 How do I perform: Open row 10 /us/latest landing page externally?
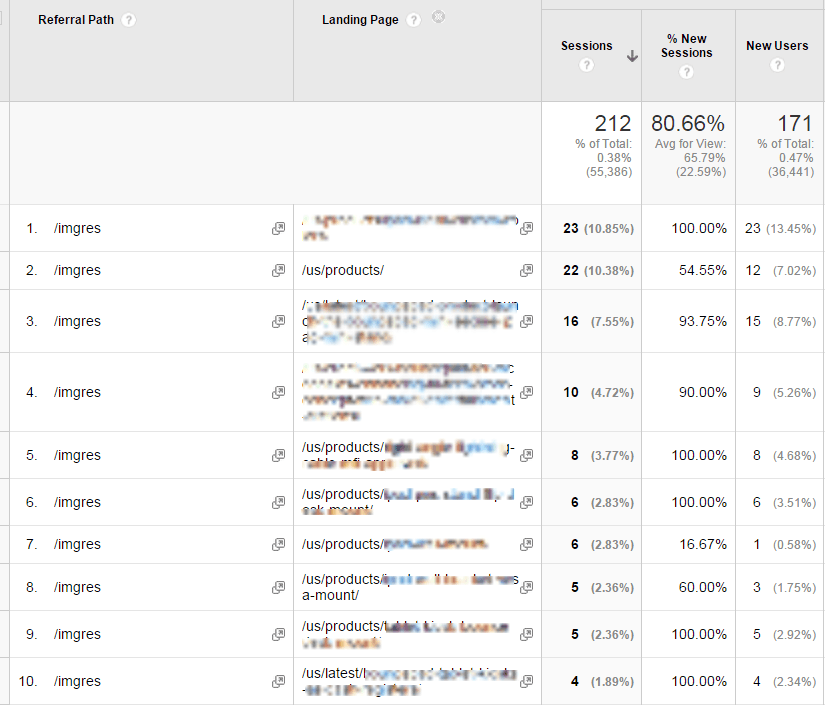(x=526, y=681)
